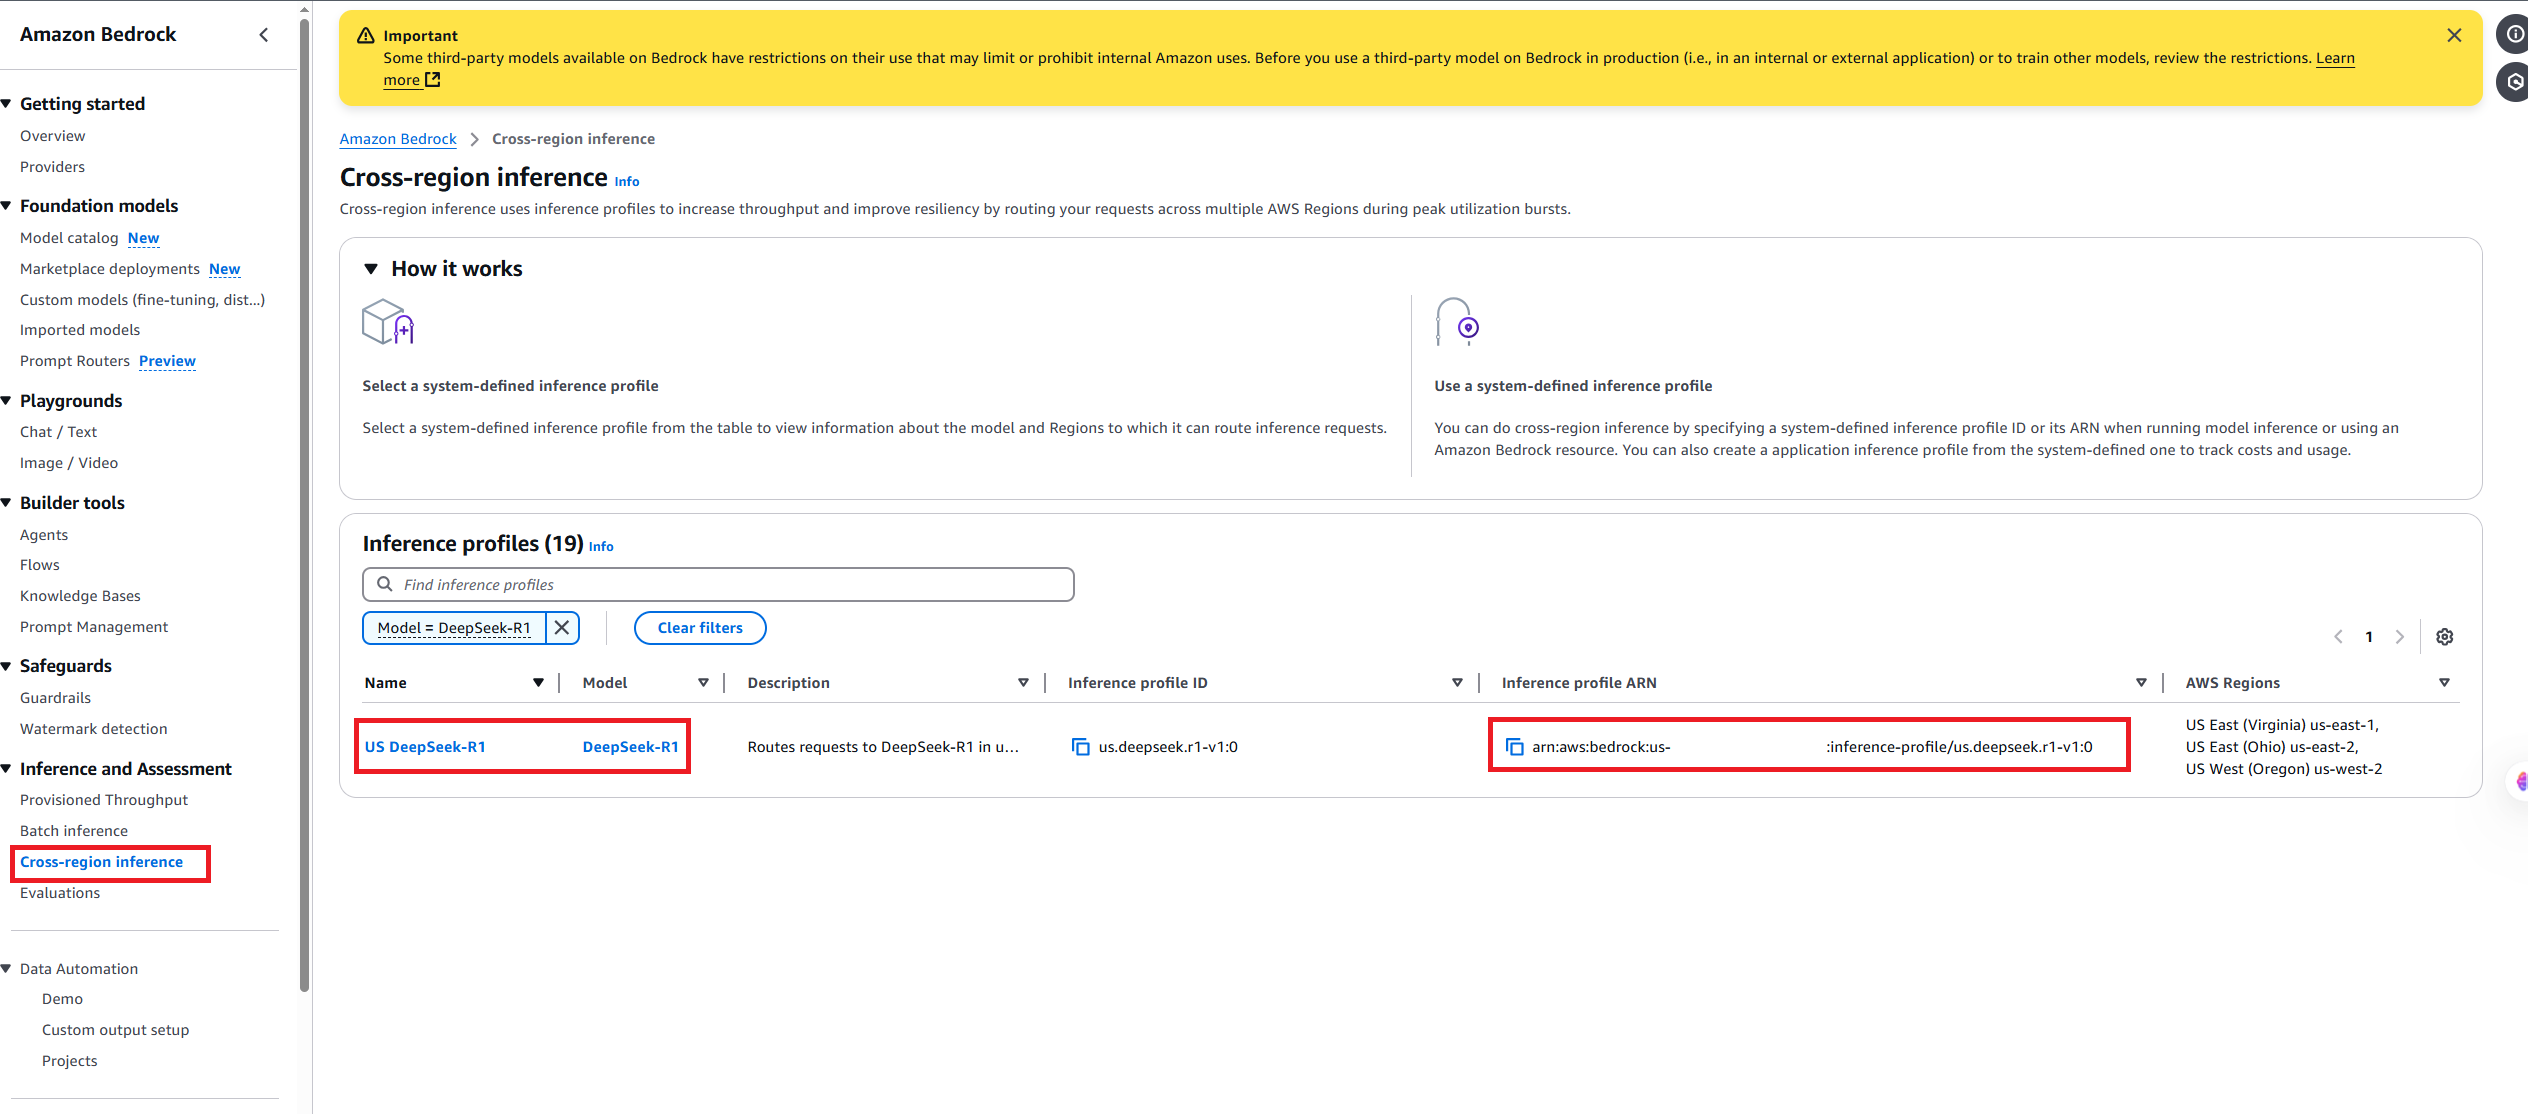Open Batch inference in sidebar
This screenshot has height=1114, width=2528.
tap(74, 831)
